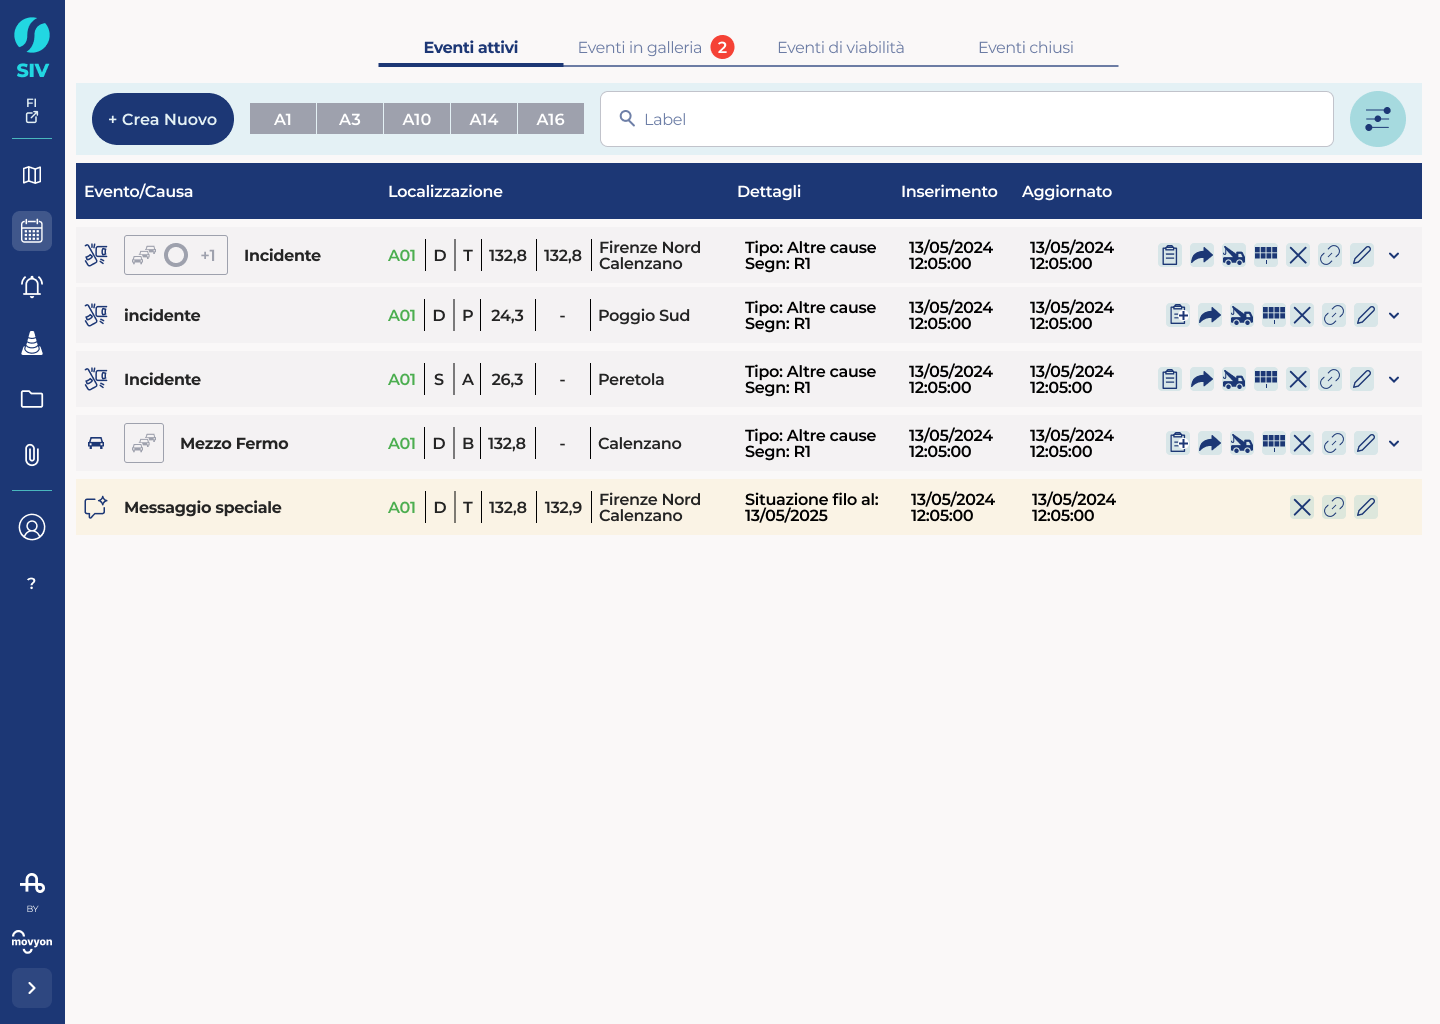Toggle the A16 highway filter
The width and height of the screenshot is (1440, 1024).
tap(551, 119)
